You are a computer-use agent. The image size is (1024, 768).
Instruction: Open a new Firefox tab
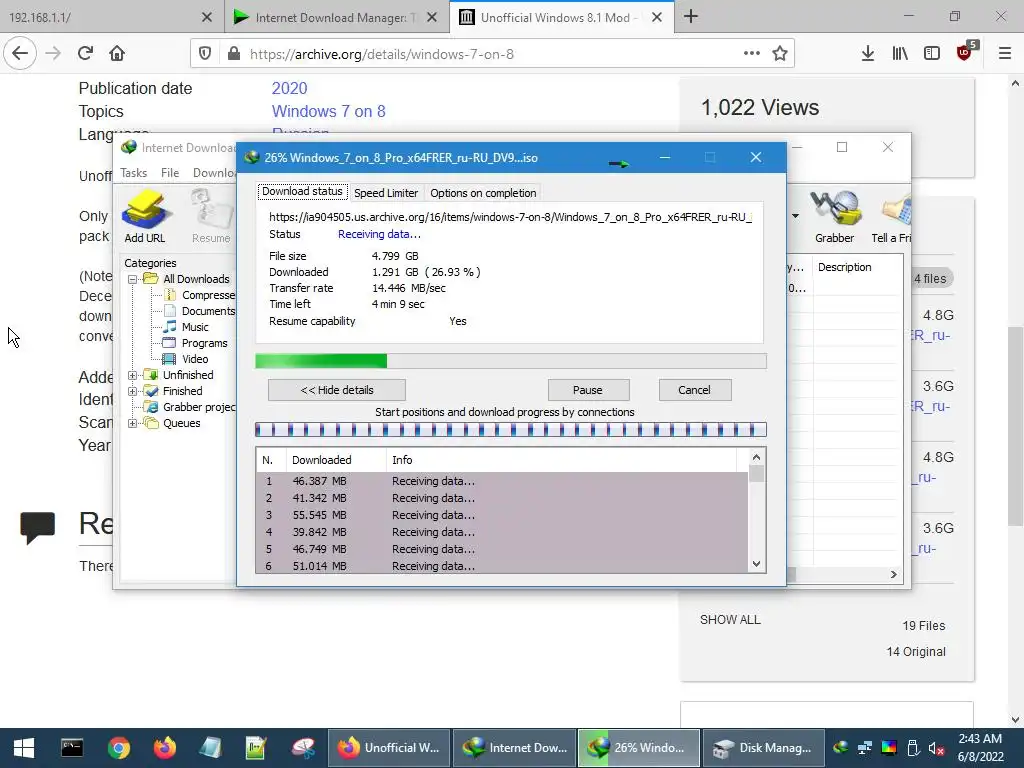coord(691,17)
